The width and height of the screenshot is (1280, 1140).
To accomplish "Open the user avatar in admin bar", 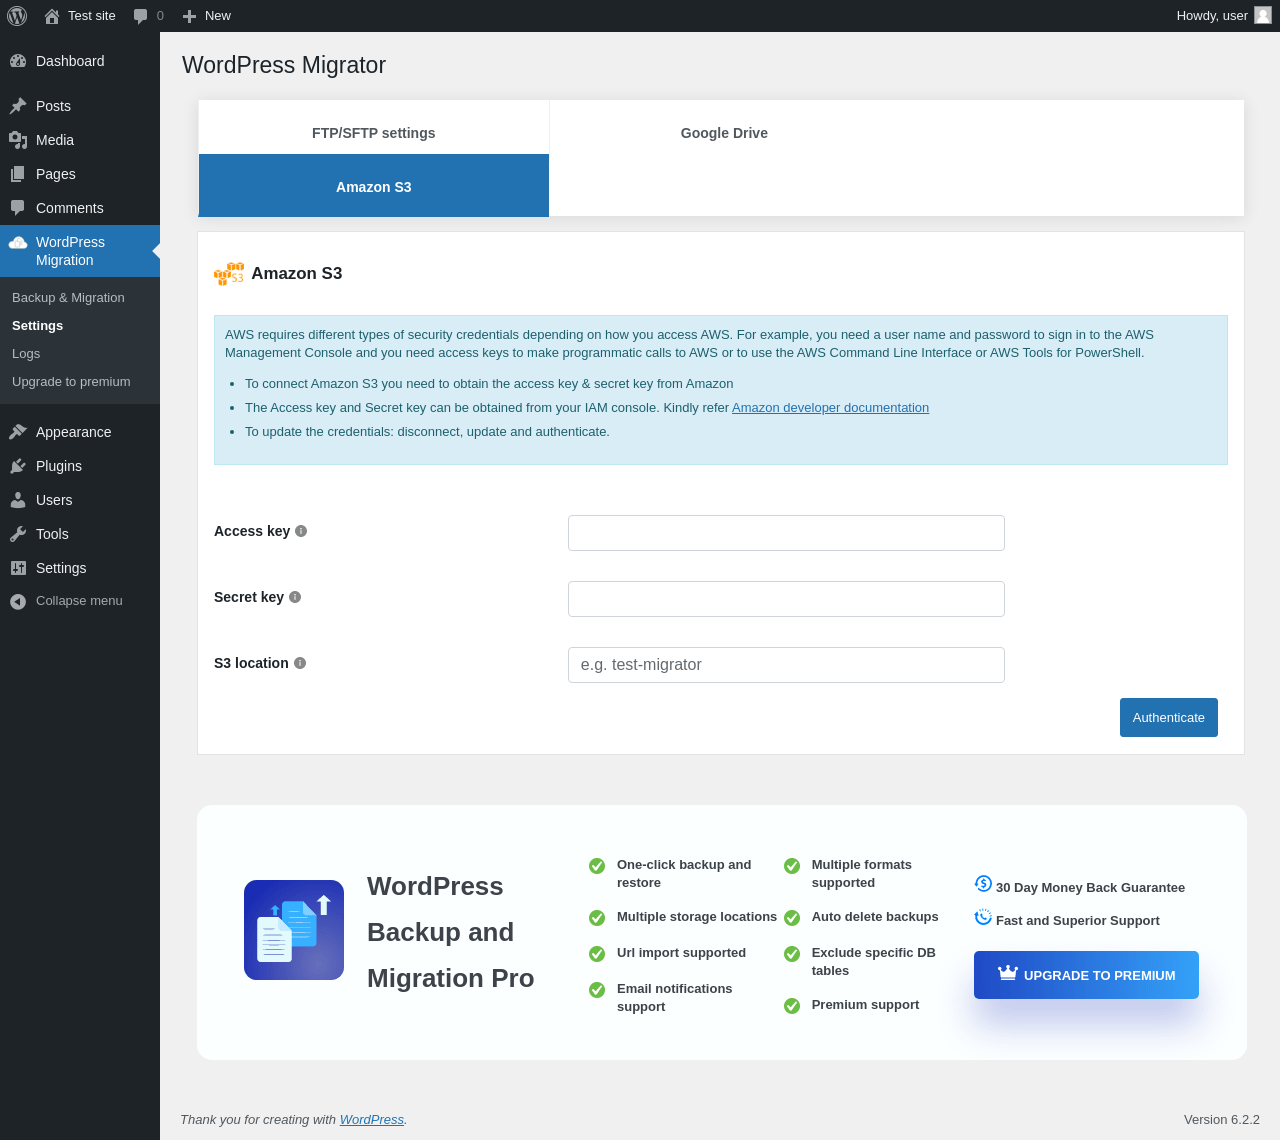I will click(1263, 15).
